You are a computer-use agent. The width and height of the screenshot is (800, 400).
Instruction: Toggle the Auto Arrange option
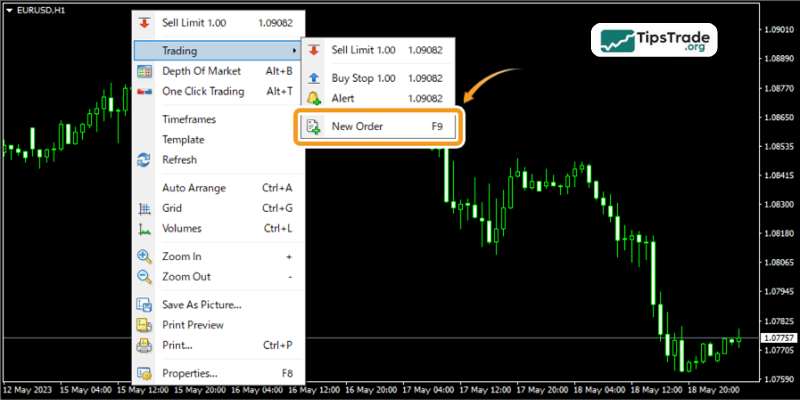194,188
